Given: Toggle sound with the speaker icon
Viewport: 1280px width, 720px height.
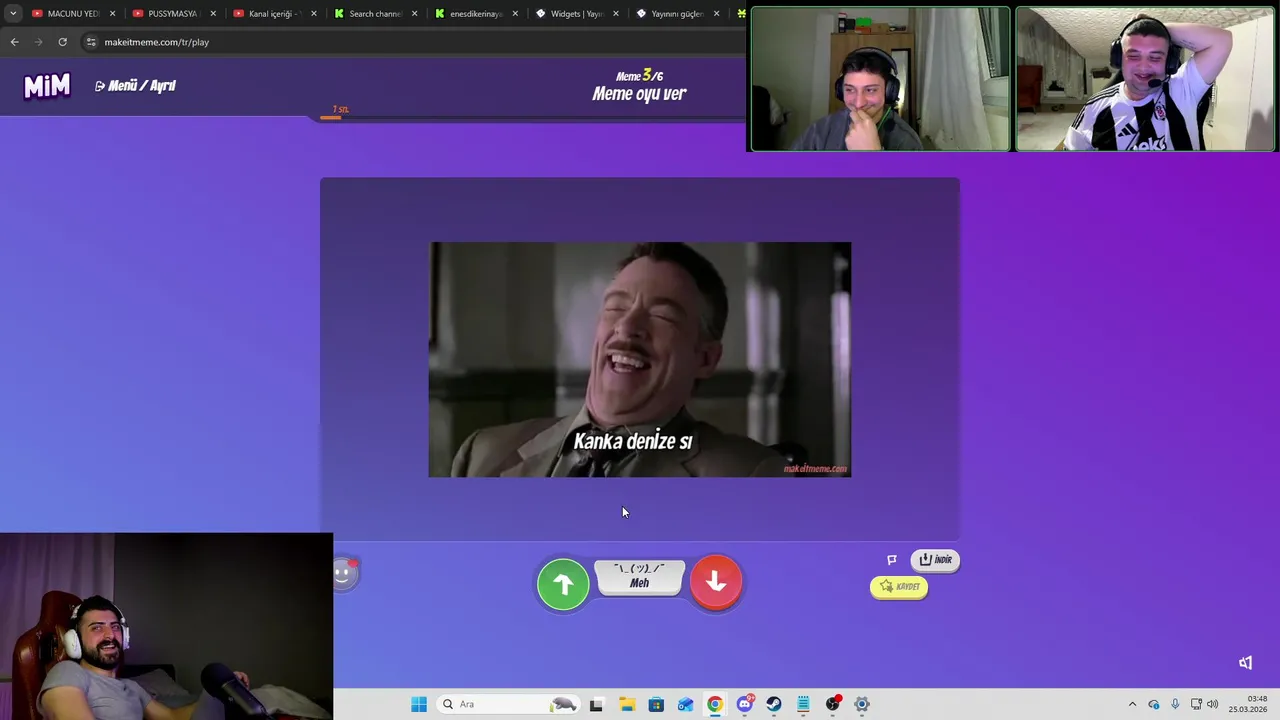Looking at the screenshot, I should point(1245,663).
